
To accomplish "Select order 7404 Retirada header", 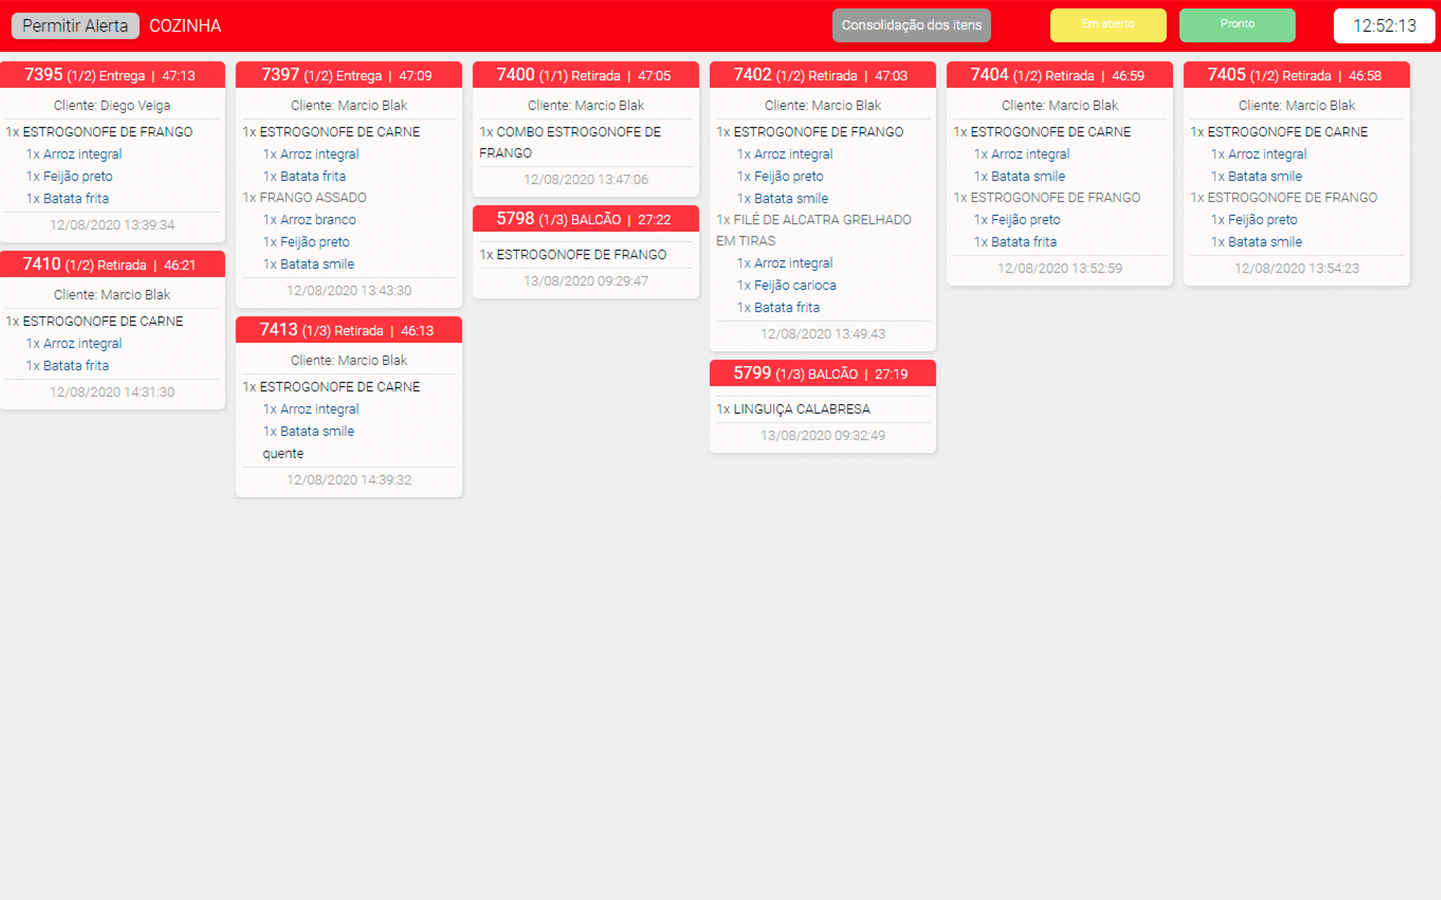I will click(1059, 75).
